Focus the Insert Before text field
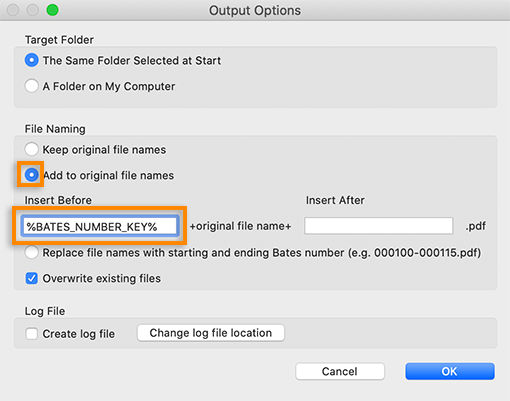 pos(100,227)
